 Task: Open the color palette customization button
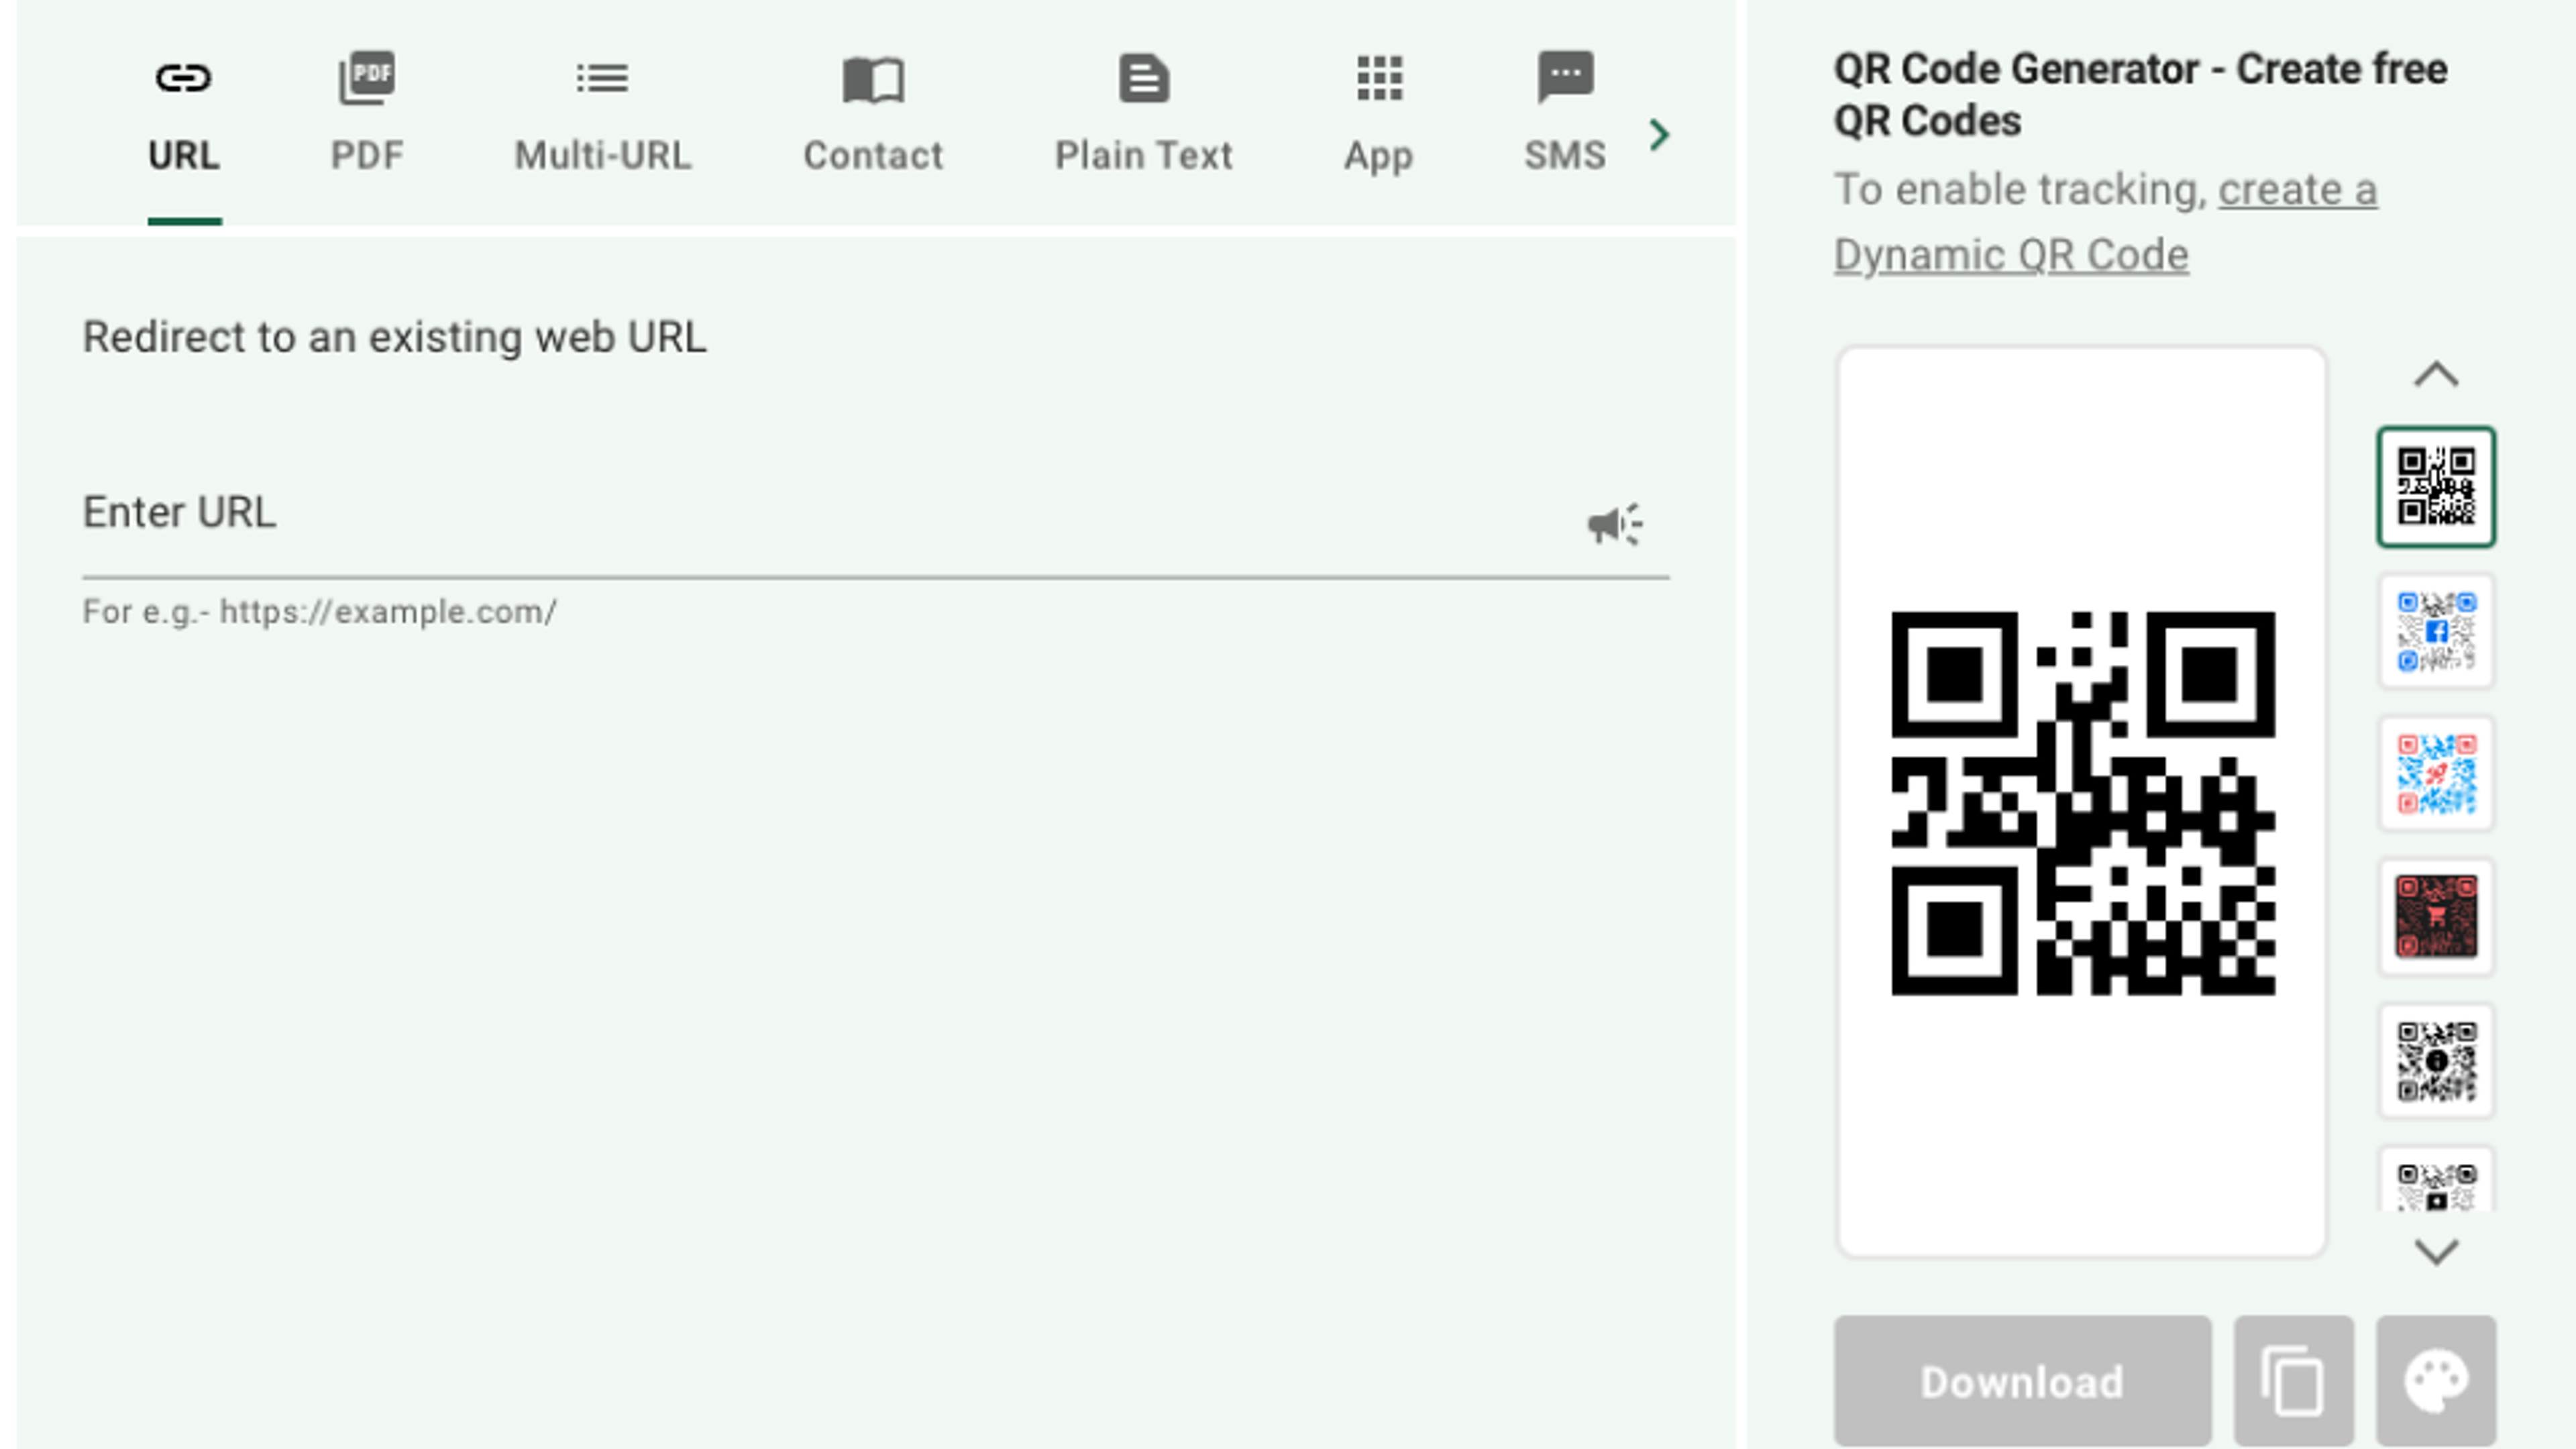click(2435, 1380)
